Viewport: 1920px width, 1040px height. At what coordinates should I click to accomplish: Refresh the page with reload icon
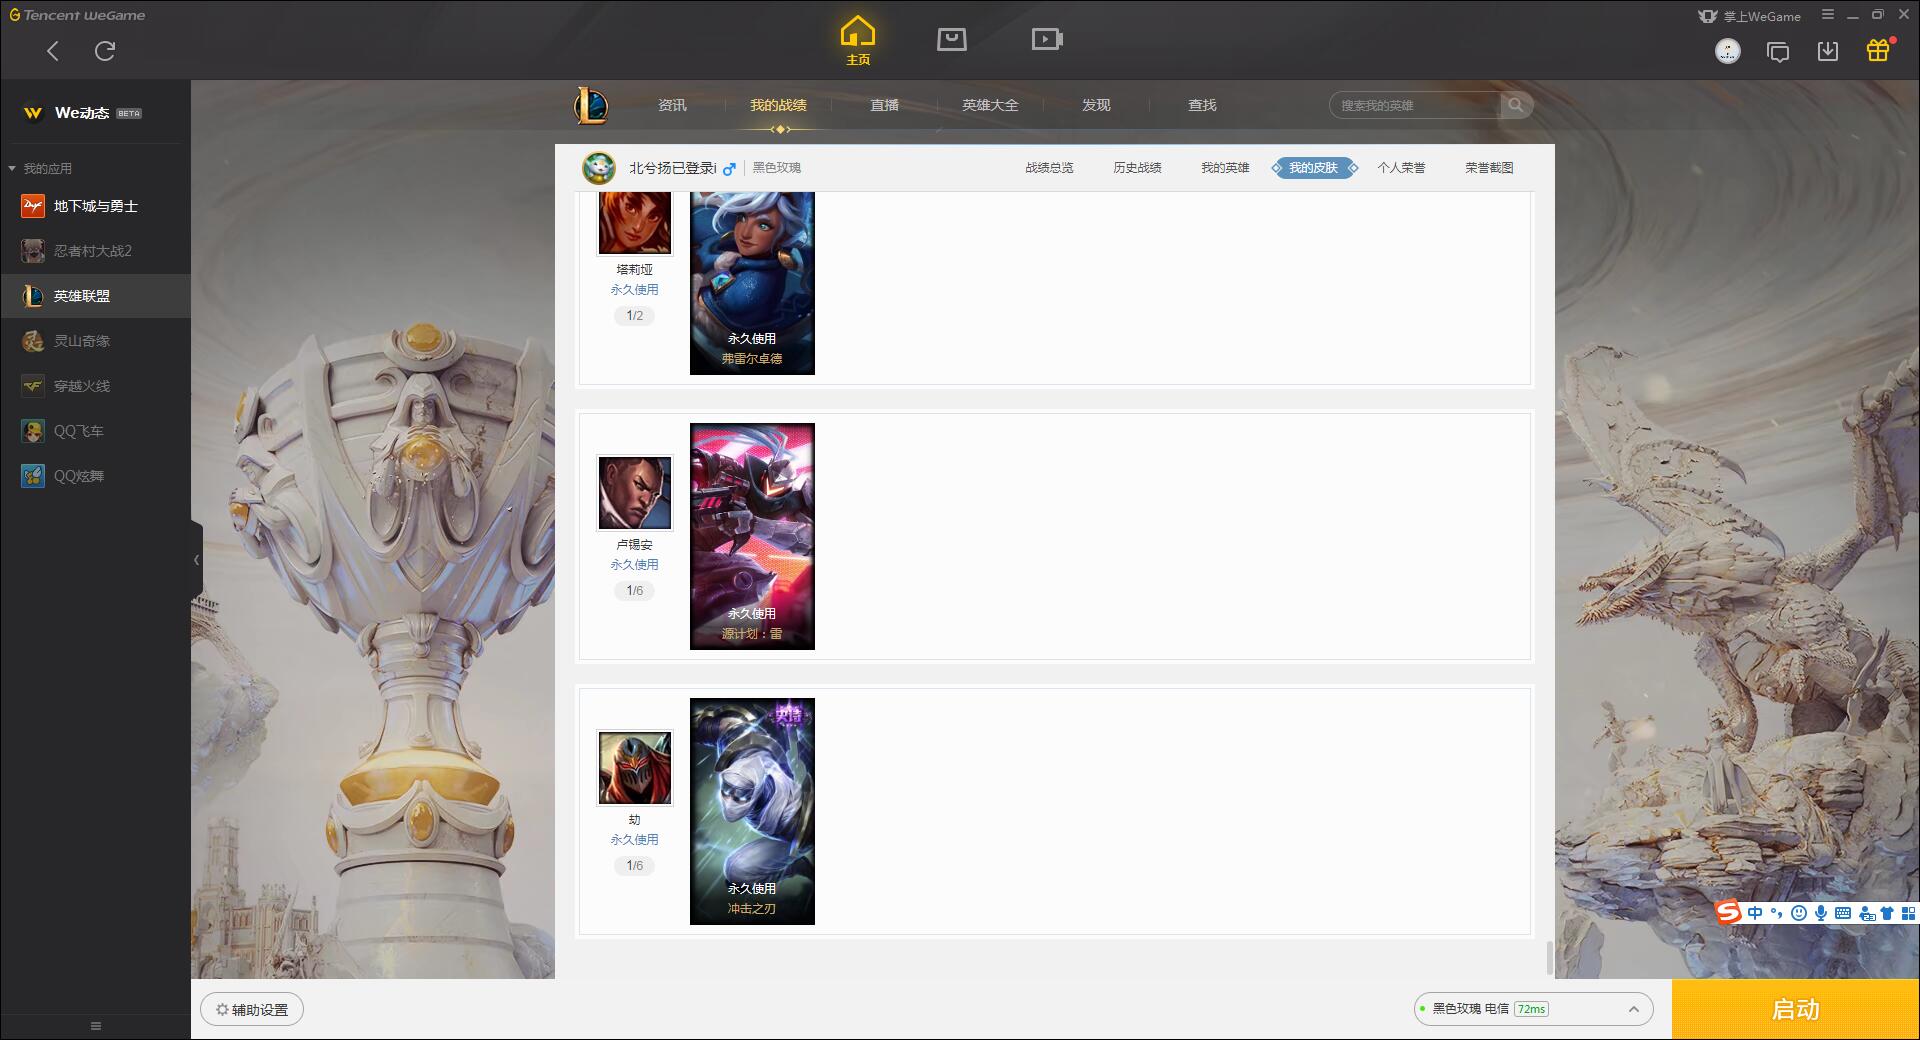105,51
